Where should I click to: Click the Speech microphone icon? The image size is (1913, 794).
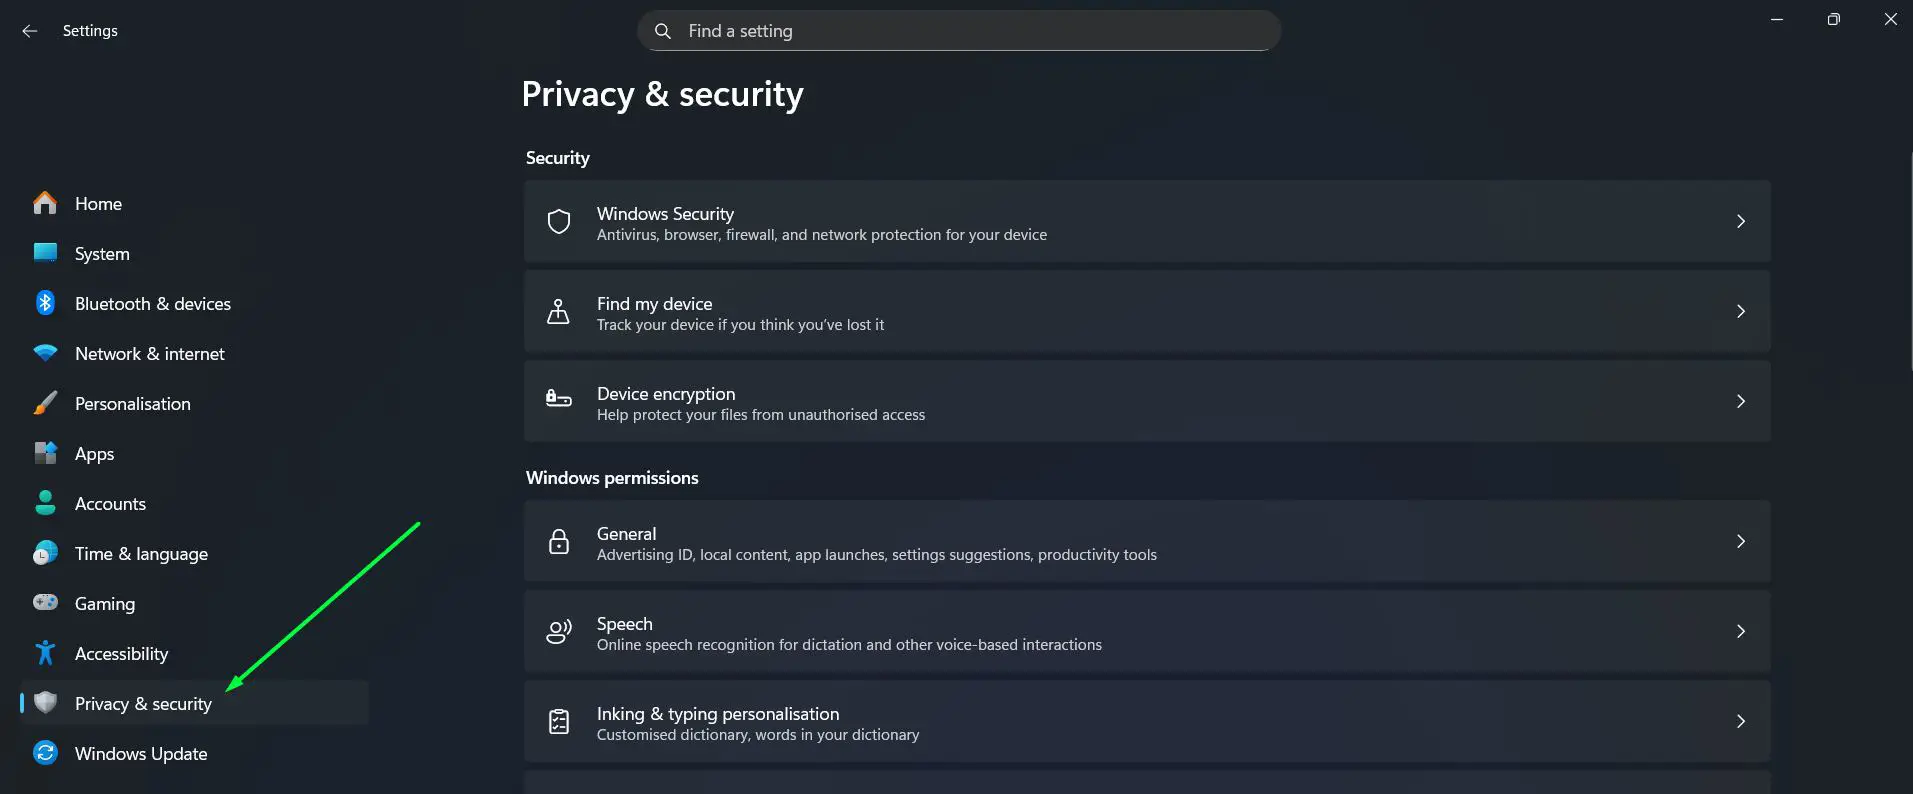click(558, 631)
